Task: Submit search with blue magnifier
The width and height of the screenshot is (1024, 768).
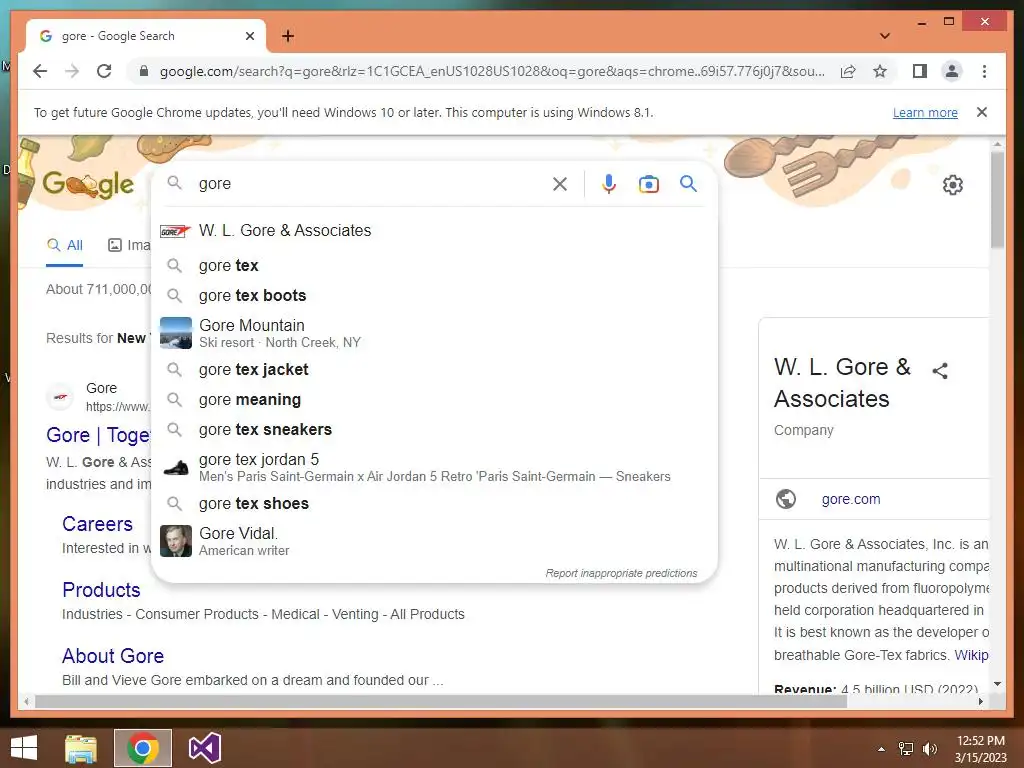Action: [x=688, y=184]
